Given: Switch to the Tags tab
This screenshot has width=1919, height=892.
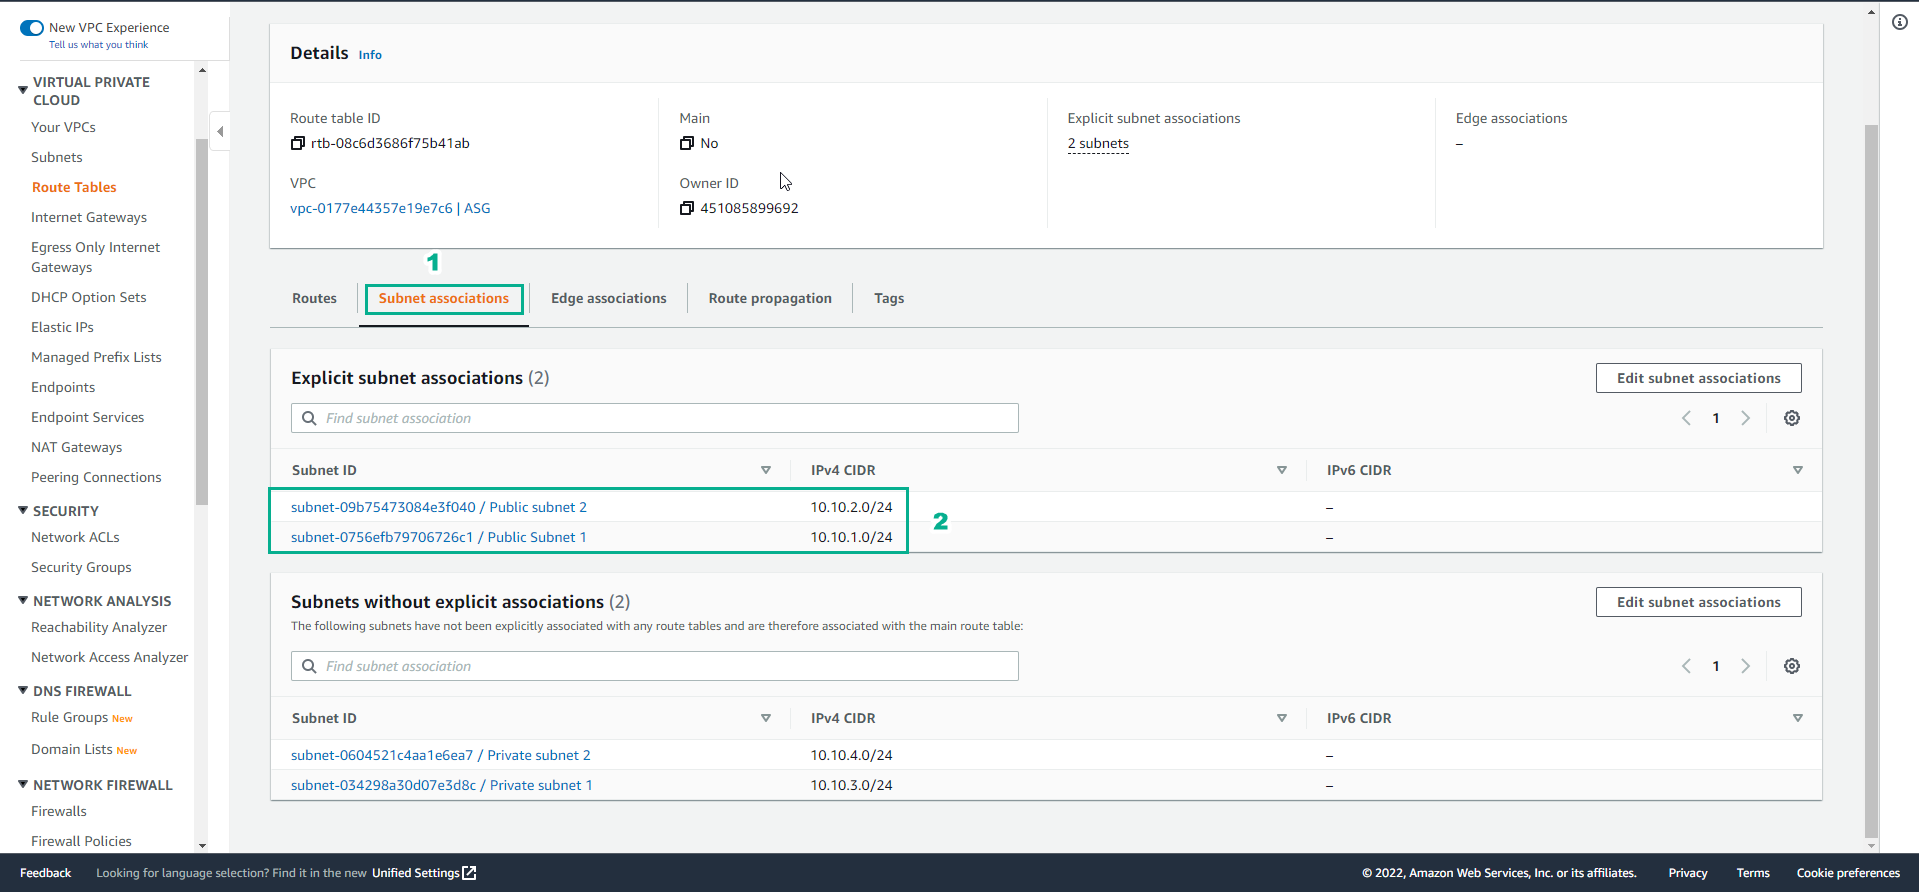Looking at the screenshot, I should pyautogui.click(x=889, y=298).
